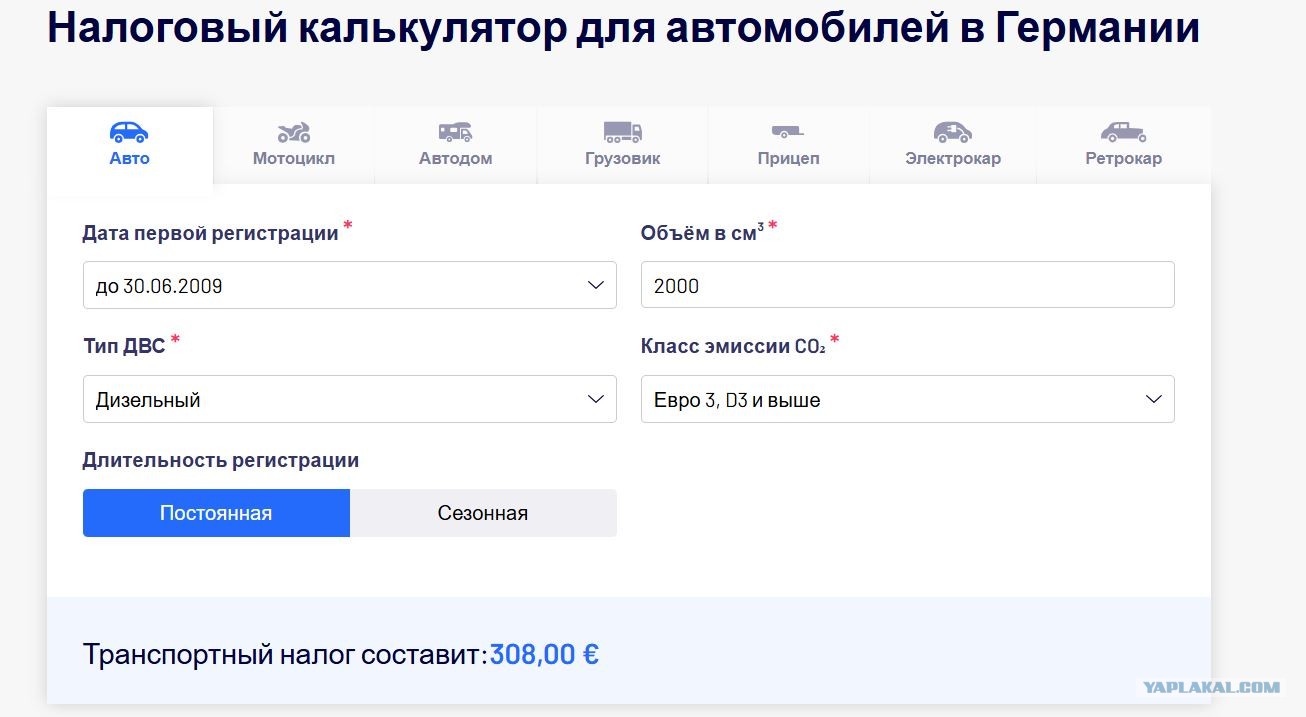Open the YAPLAKAL.COM watermark link
The height and width of the screenshot is (717, 1306).
[1212, 687]
